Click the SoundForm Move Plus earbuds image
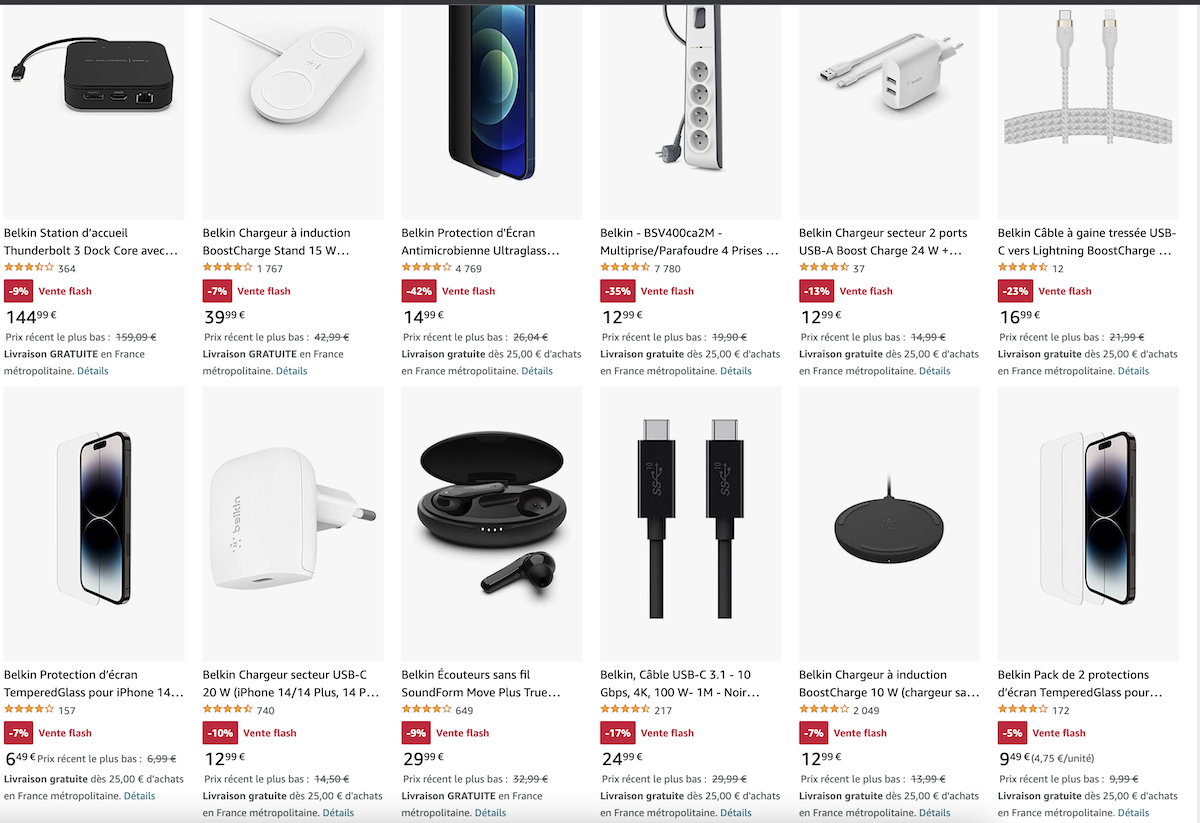Image resolution: width=1200 pixels, height=823 pixels. (x=492, y=524)
